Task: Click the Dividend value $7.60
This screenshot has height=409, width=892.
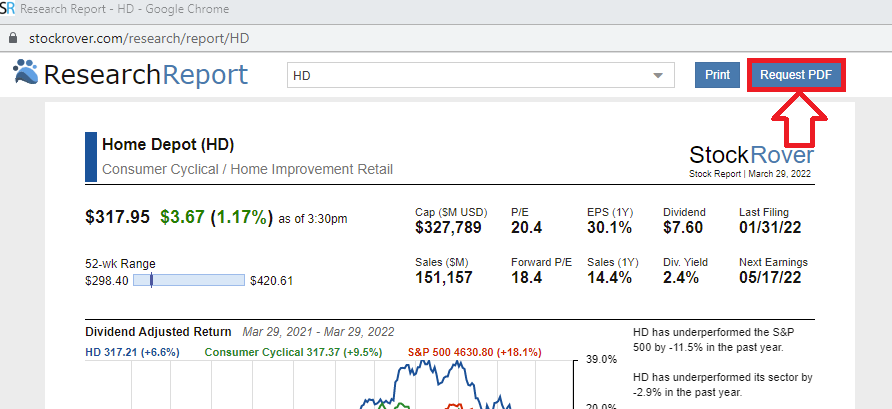Action: 683,228
